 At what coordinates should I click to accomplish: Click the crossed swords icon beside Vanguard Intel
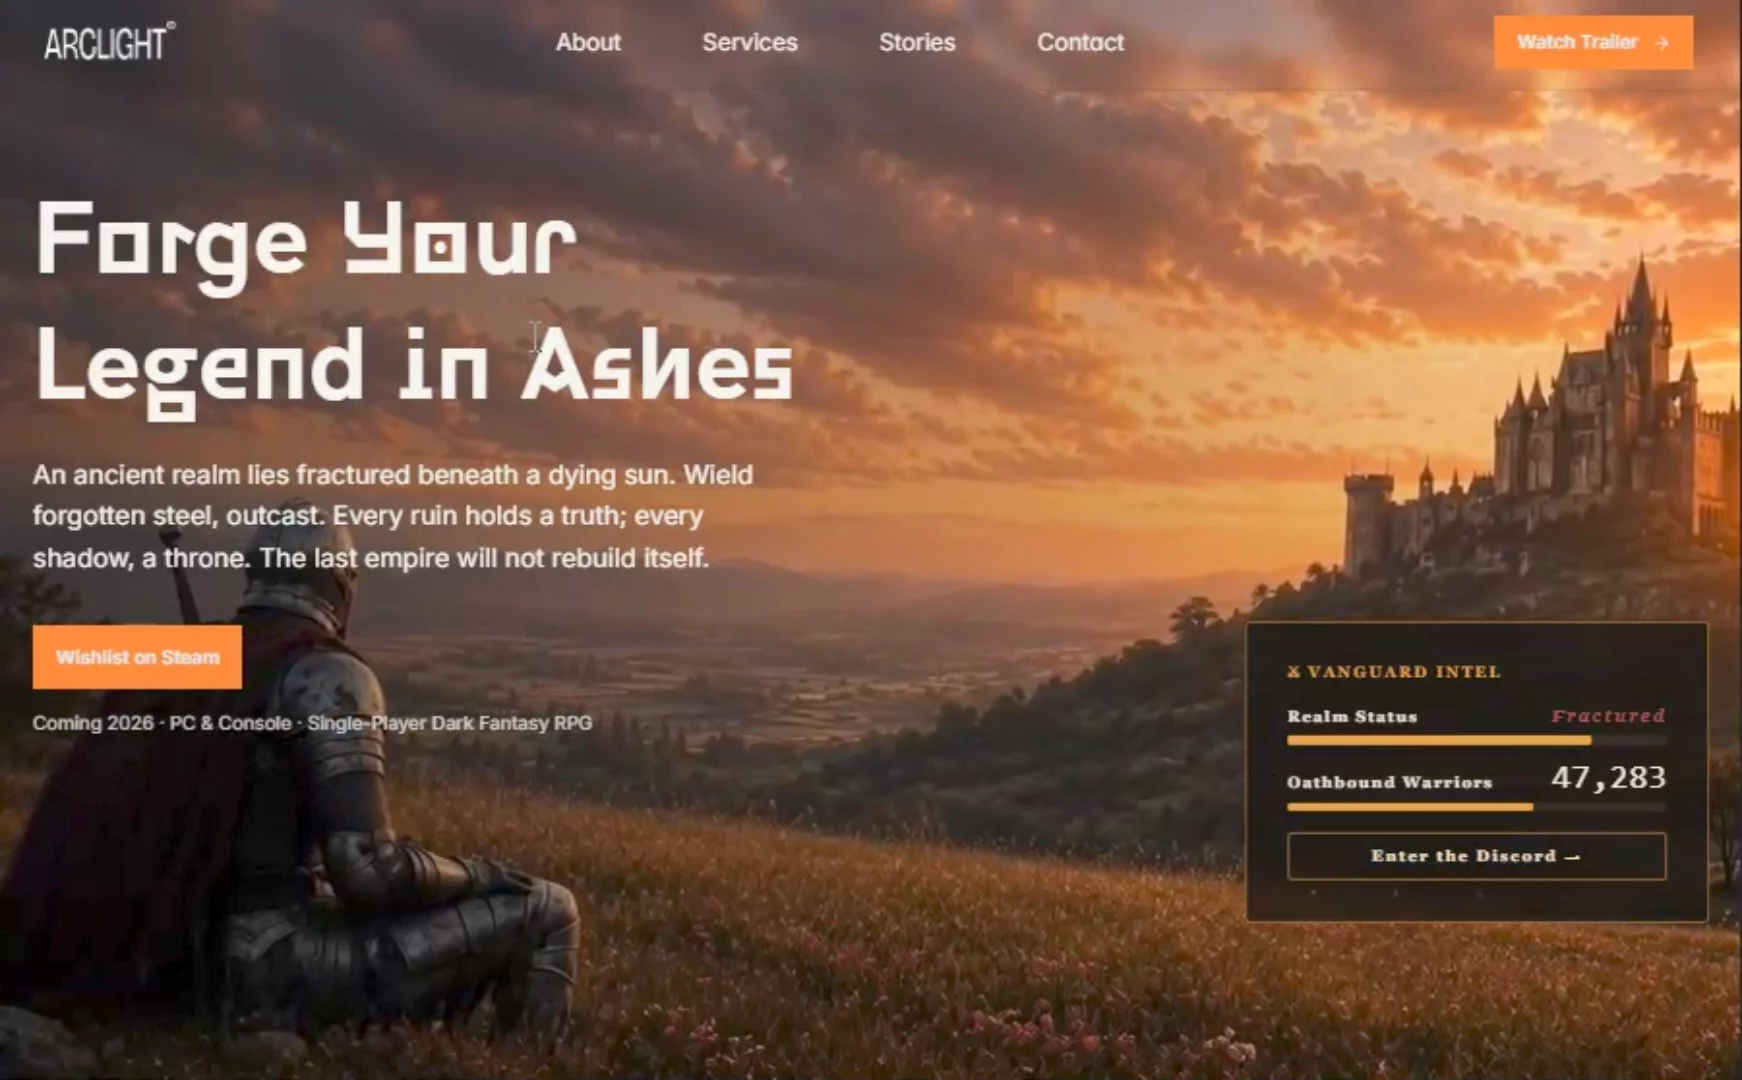[1294, 672]
